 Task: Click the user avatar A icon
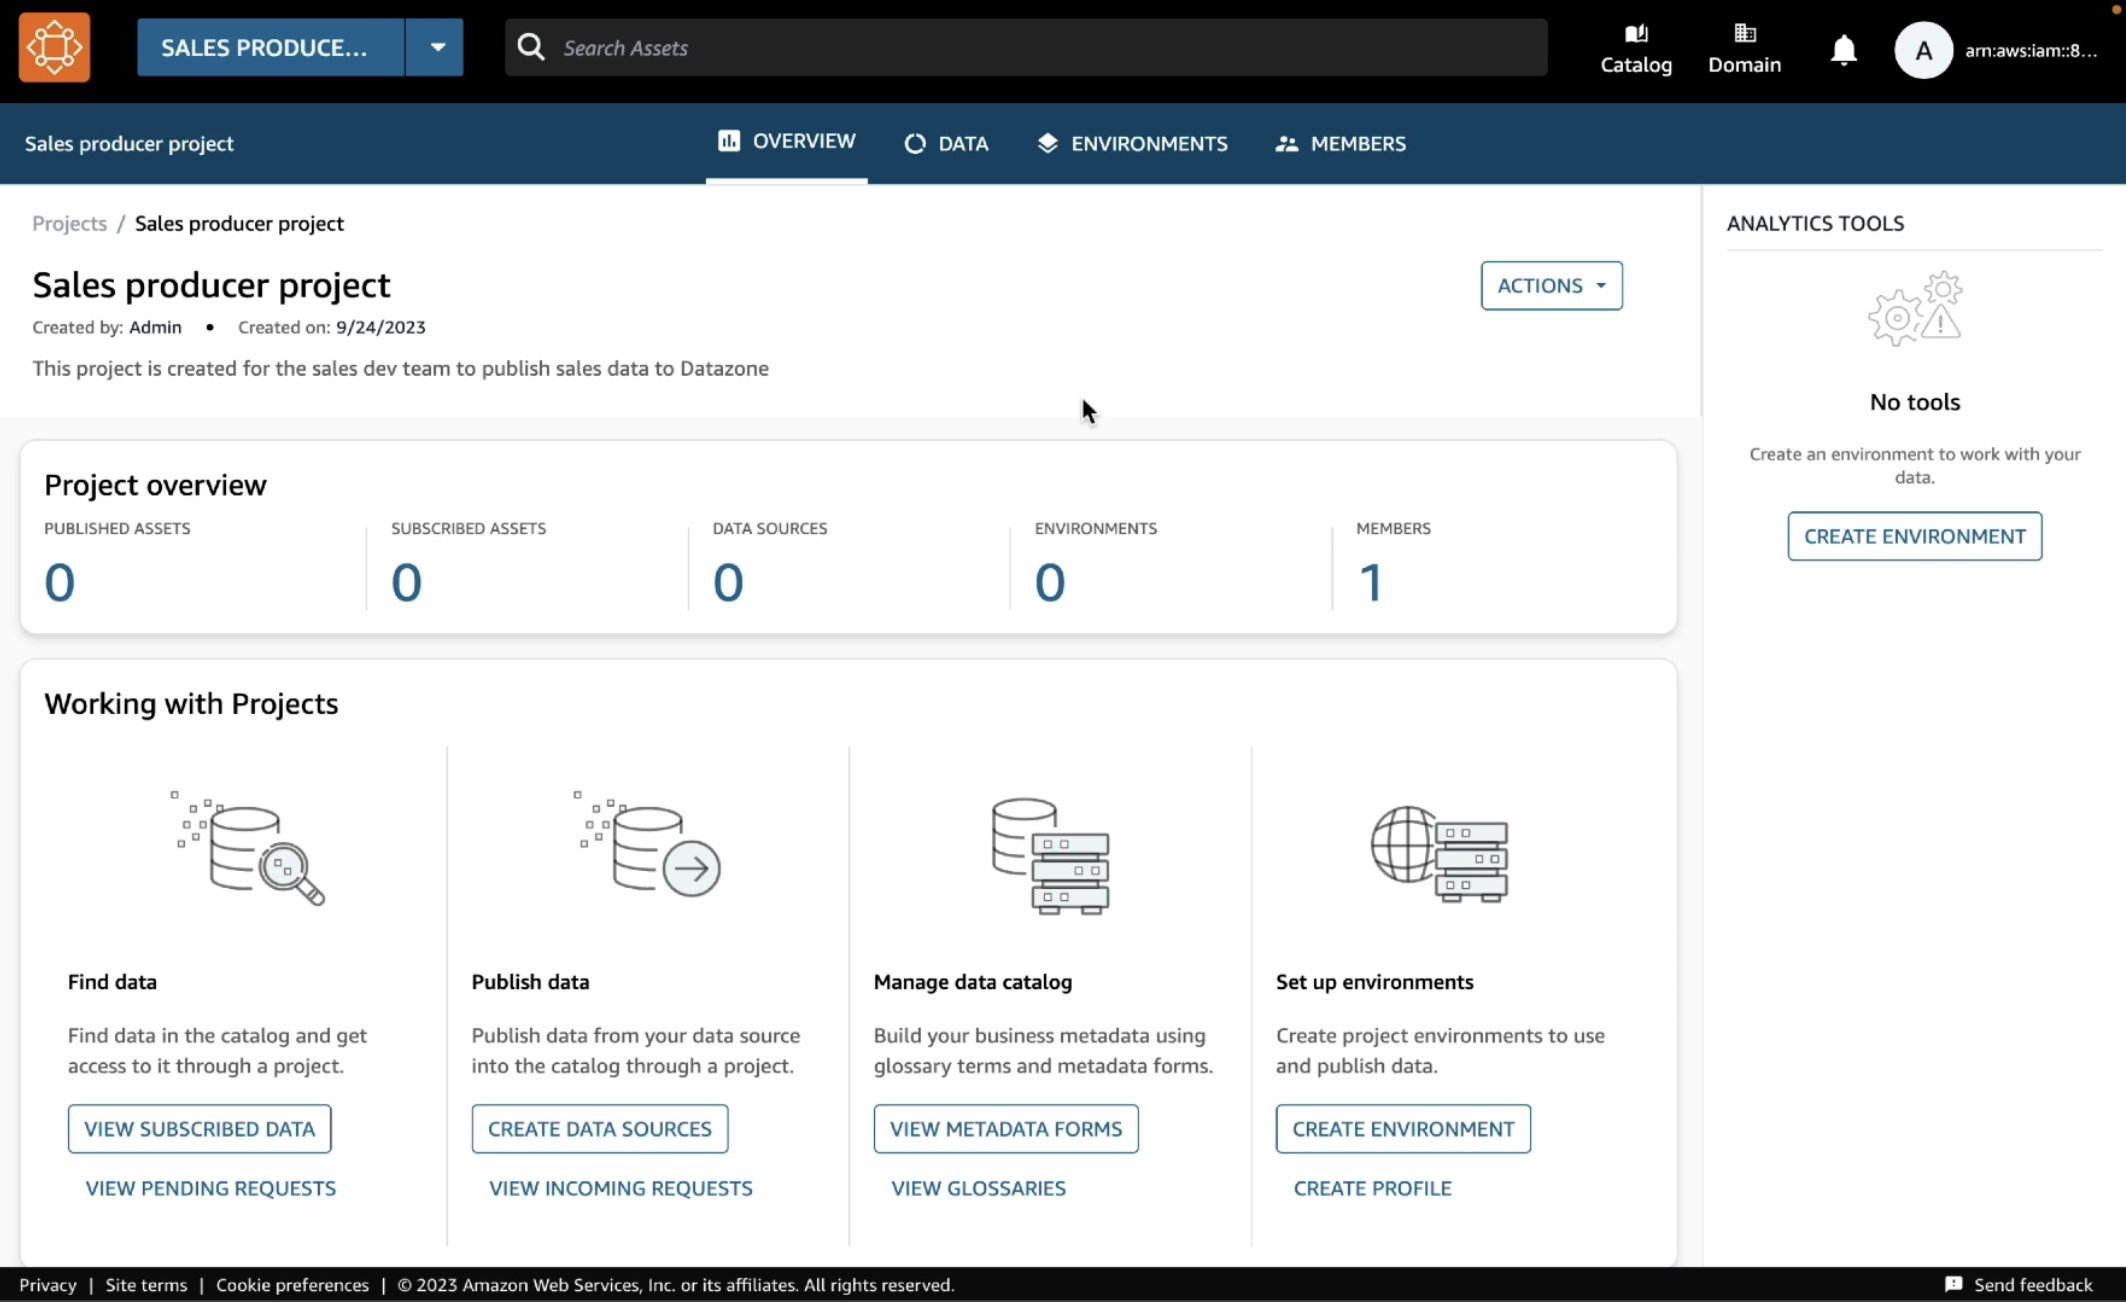pos(1923,49)
